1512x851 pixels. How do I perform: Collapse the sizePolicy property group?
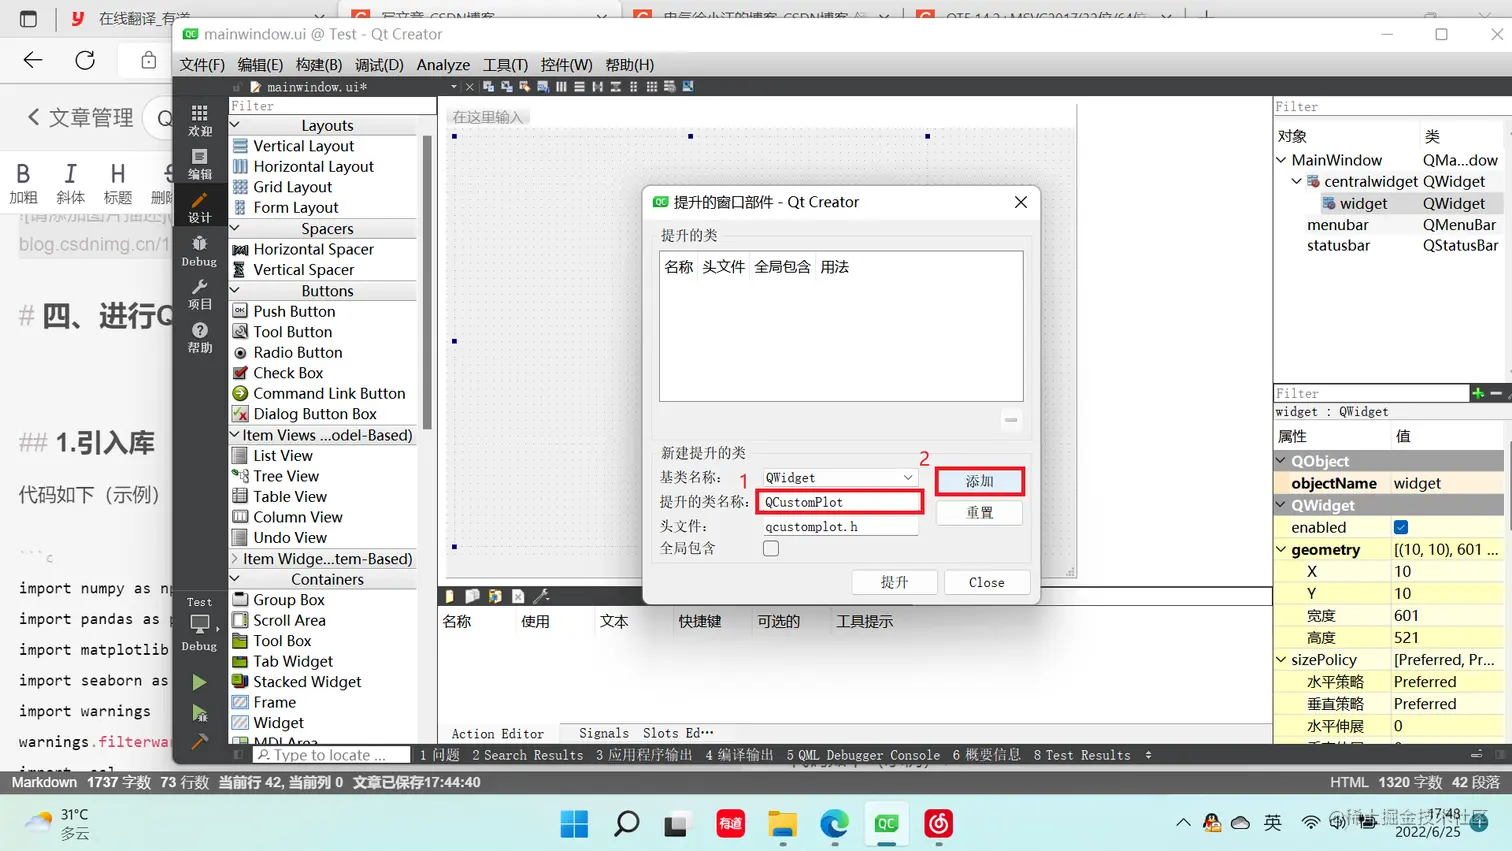coord(1281,659)
